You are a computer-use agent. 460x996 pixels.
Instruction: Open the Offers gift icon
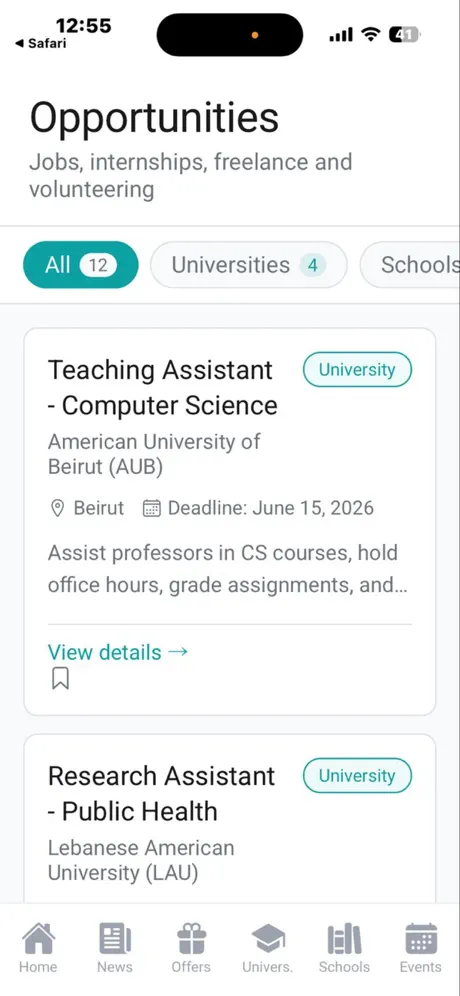click(x=191, y=939)
